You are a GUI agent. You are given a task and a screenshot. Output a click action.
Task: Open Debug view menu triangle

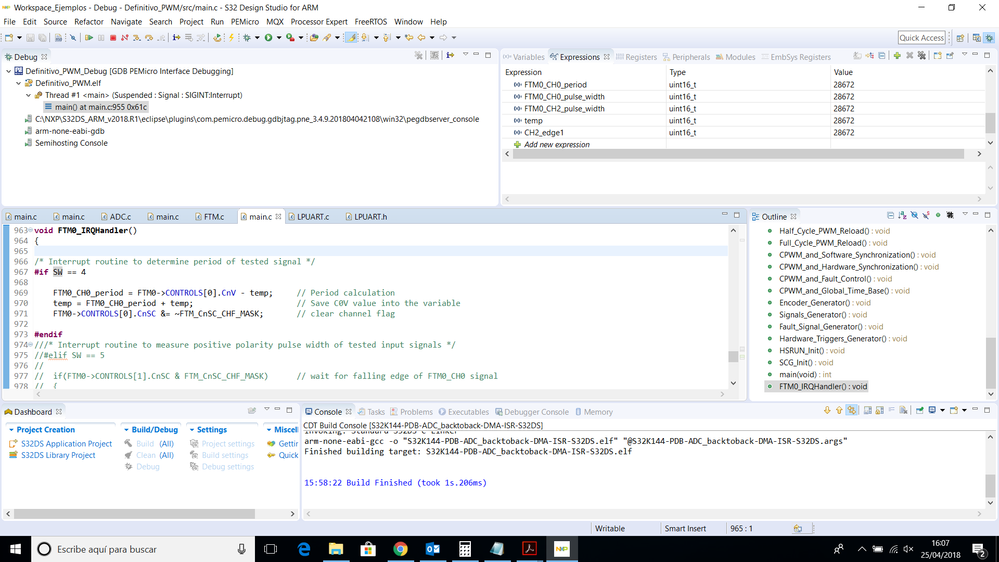pyautogui.click(x=465, y=54)
